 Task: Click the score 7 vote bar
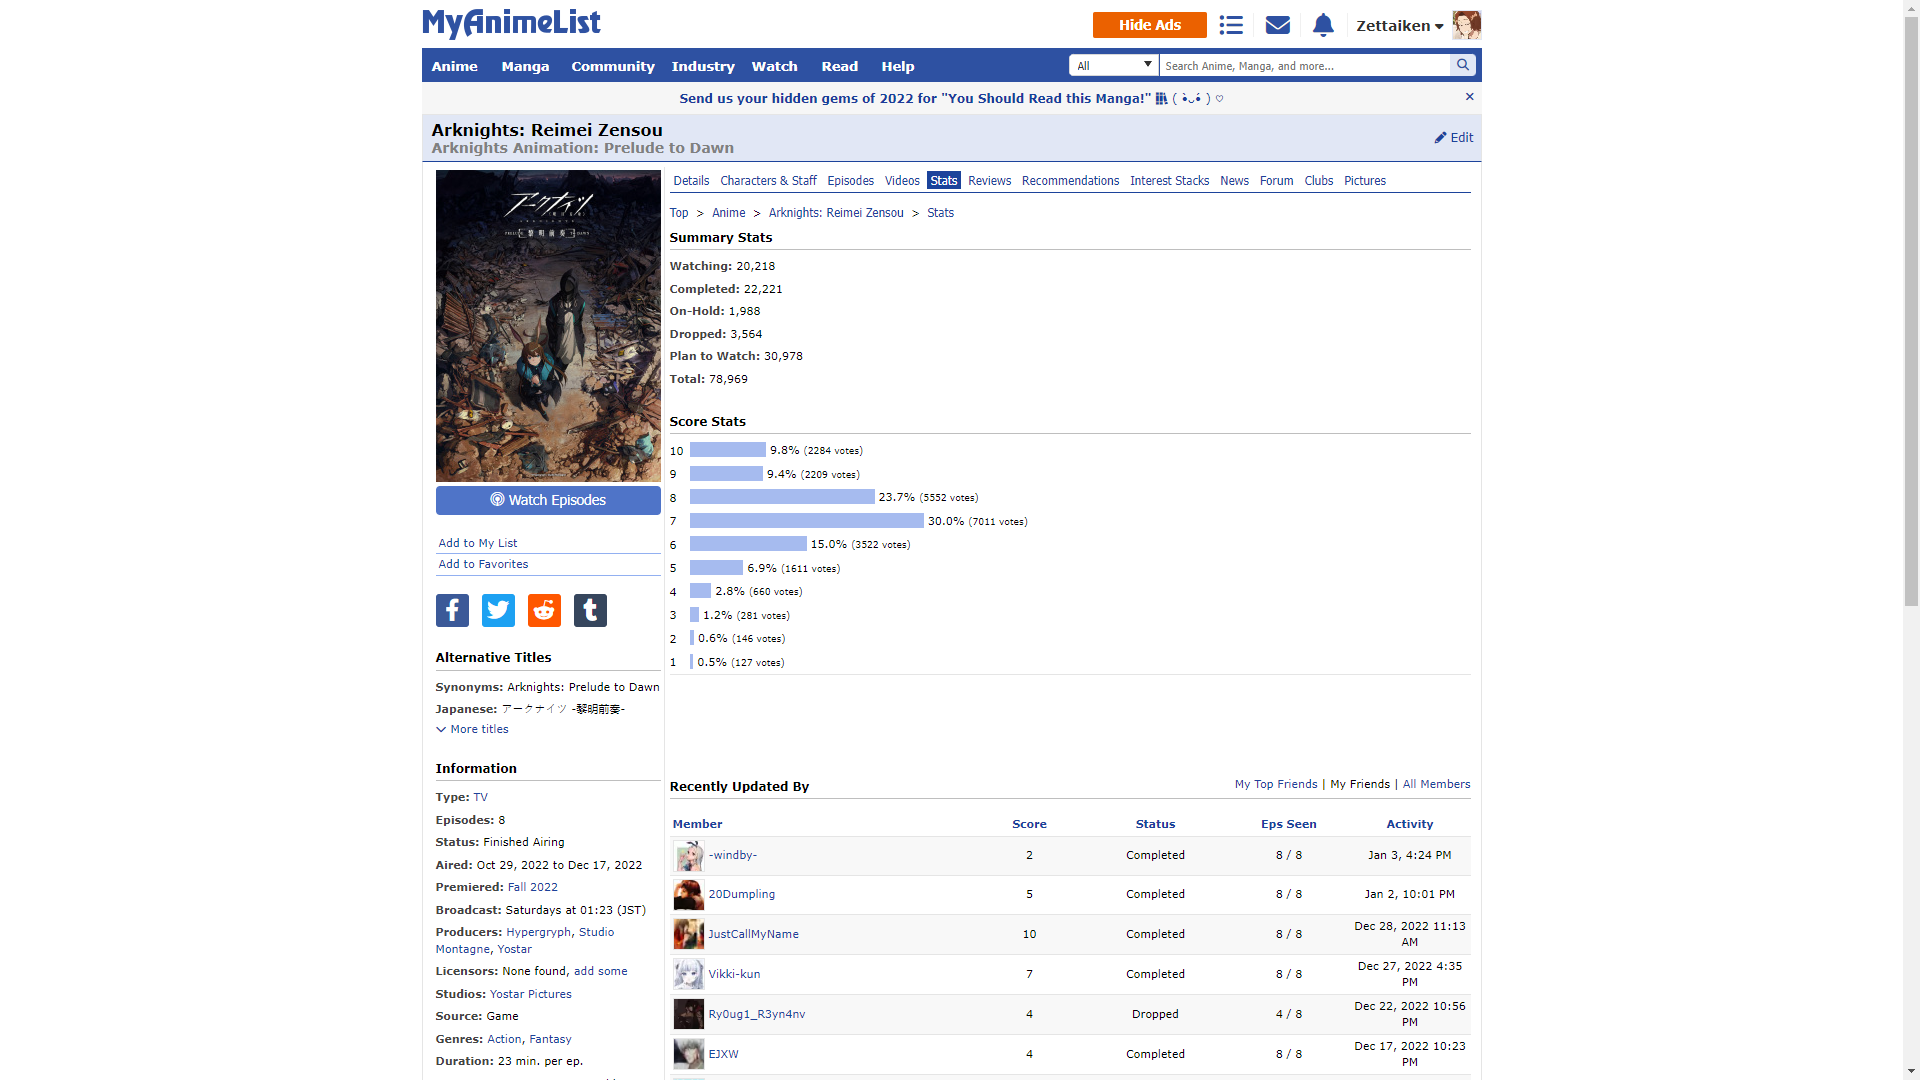806,521
